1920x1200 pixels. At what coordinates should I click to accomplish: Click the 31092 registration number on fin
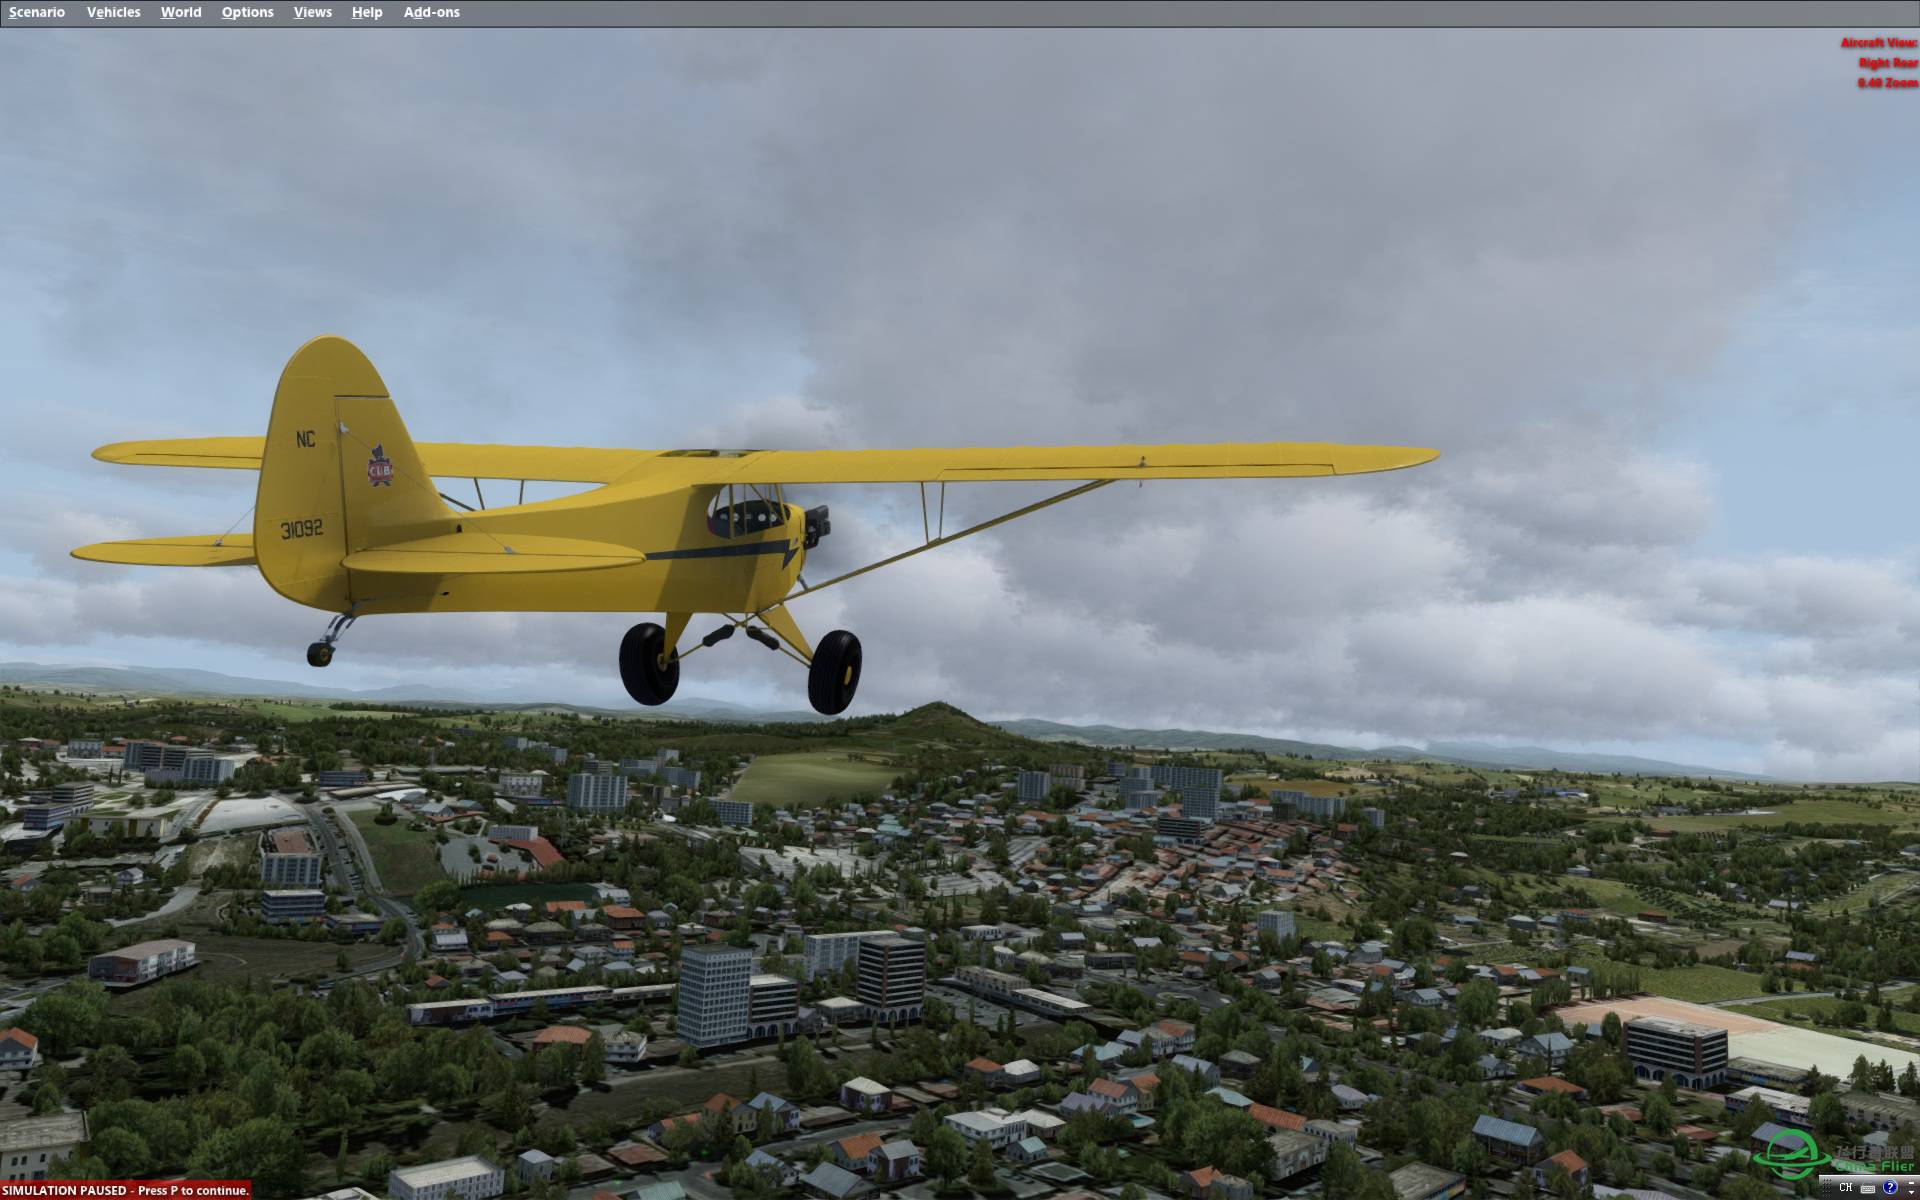point(301,528)
